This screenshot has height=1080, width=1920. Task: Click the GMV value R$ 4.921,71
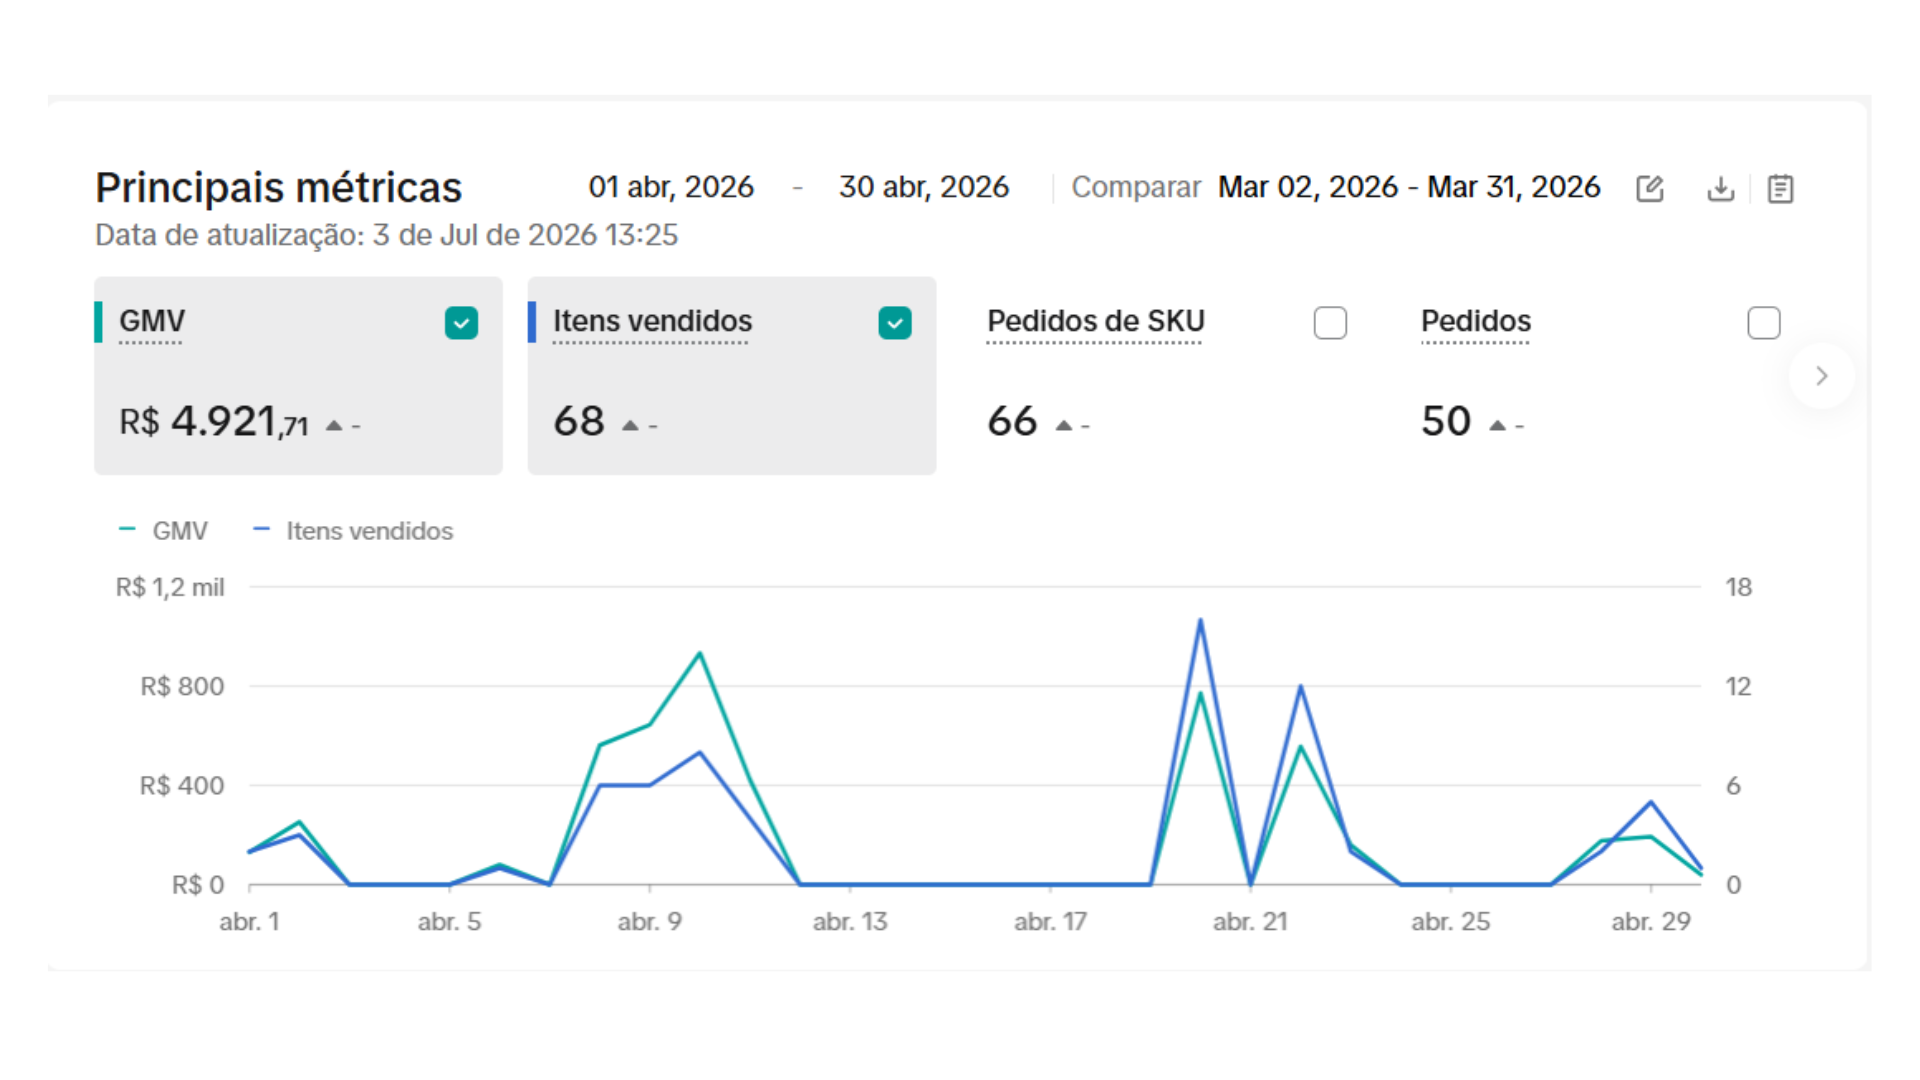(214, 422)
